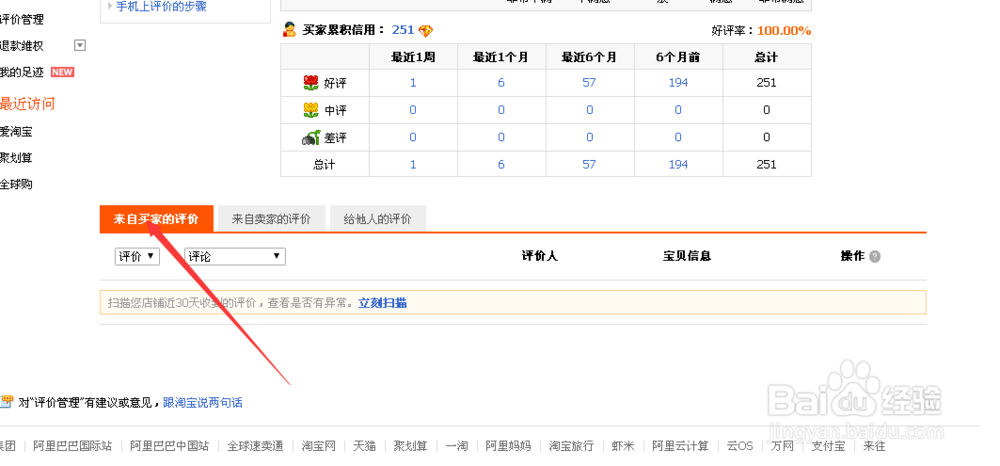Open 淘宝网 footer link
The image size is (1000, 466).
pyautogui.click(x=318, y=446)
